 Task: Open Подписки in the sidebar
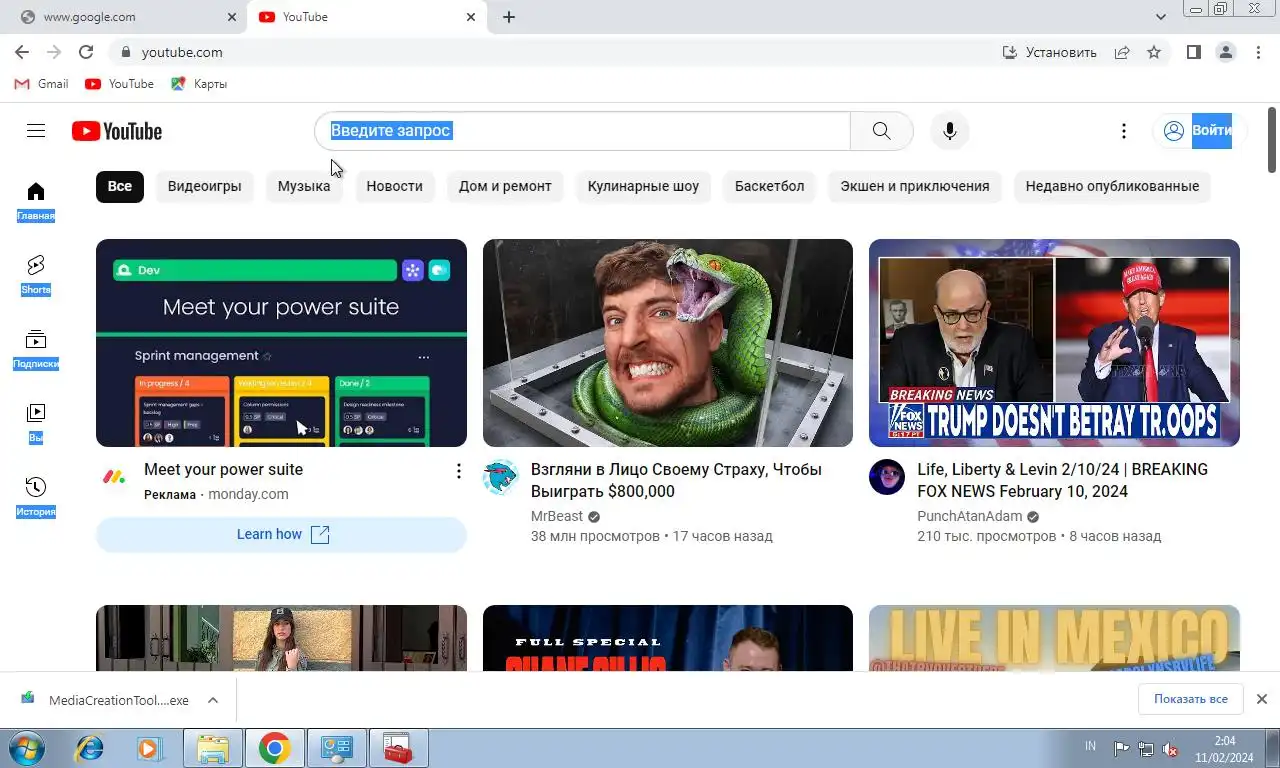pos(36,349)
